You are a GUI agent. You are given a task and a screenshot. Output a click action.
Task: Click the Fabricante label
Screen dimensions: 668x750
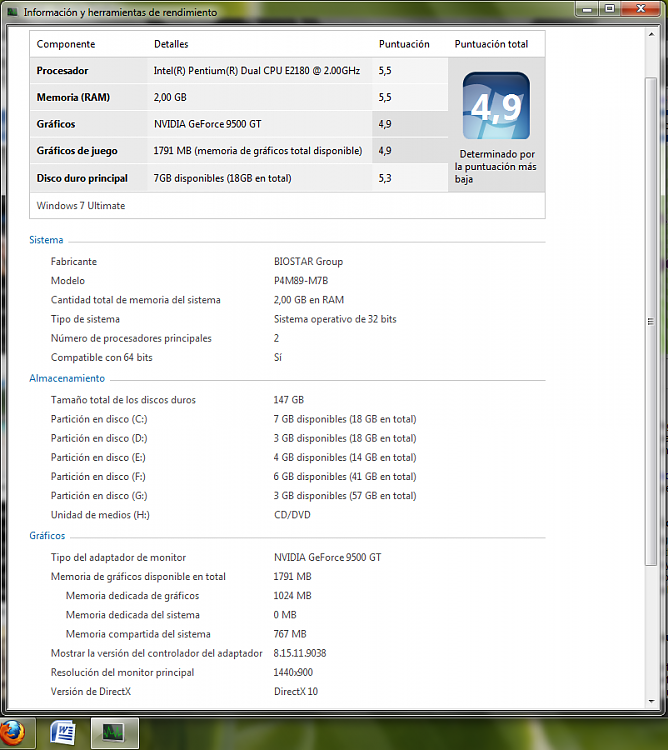74,262
